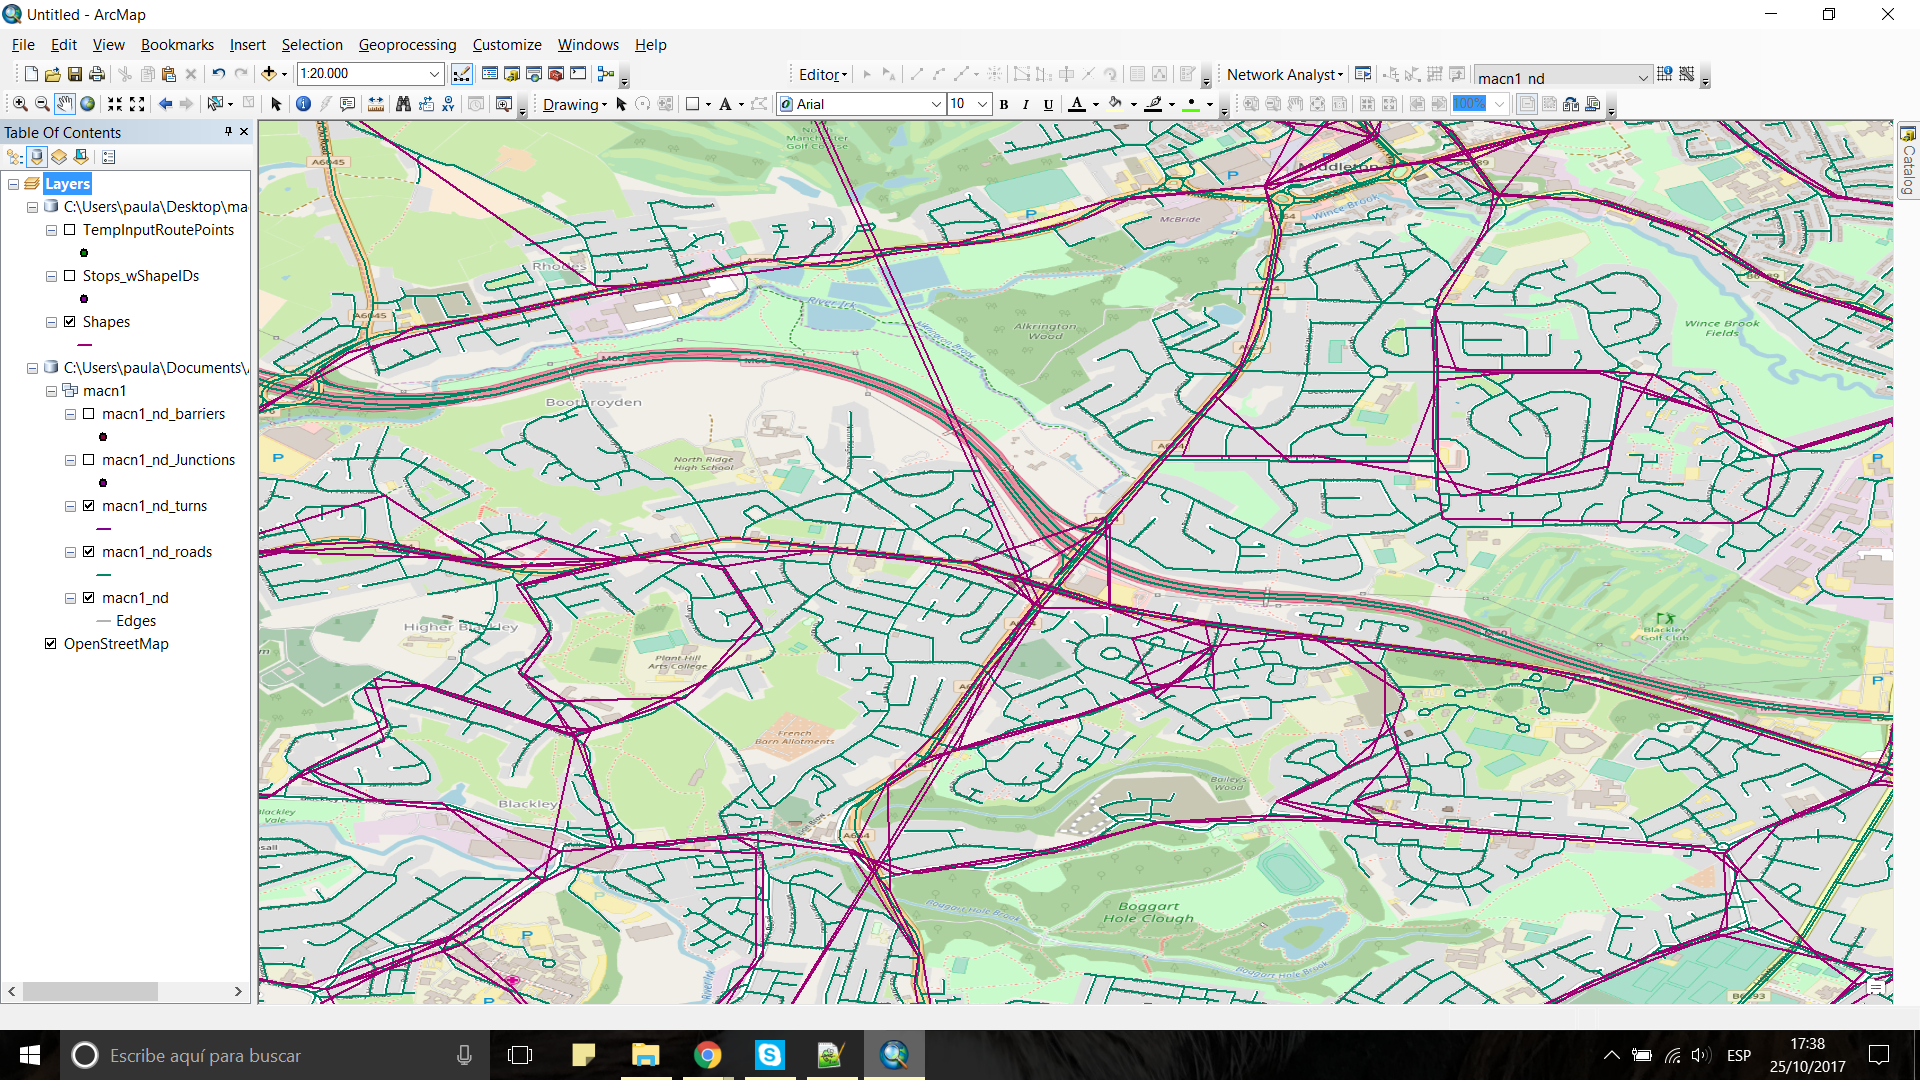
Task: Close the Table Of Contents panel
Action: click(244, 132)
